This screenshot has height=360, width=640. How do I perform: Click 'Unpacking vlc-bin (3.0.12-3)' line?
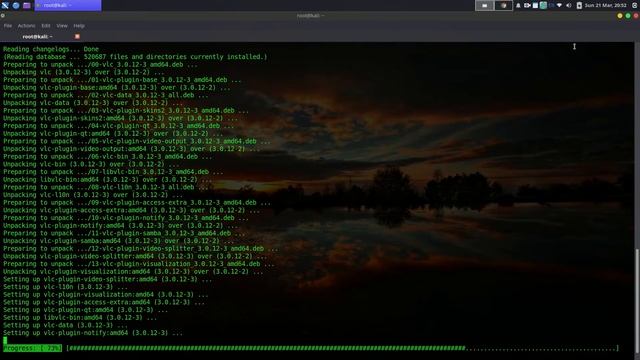91,164
